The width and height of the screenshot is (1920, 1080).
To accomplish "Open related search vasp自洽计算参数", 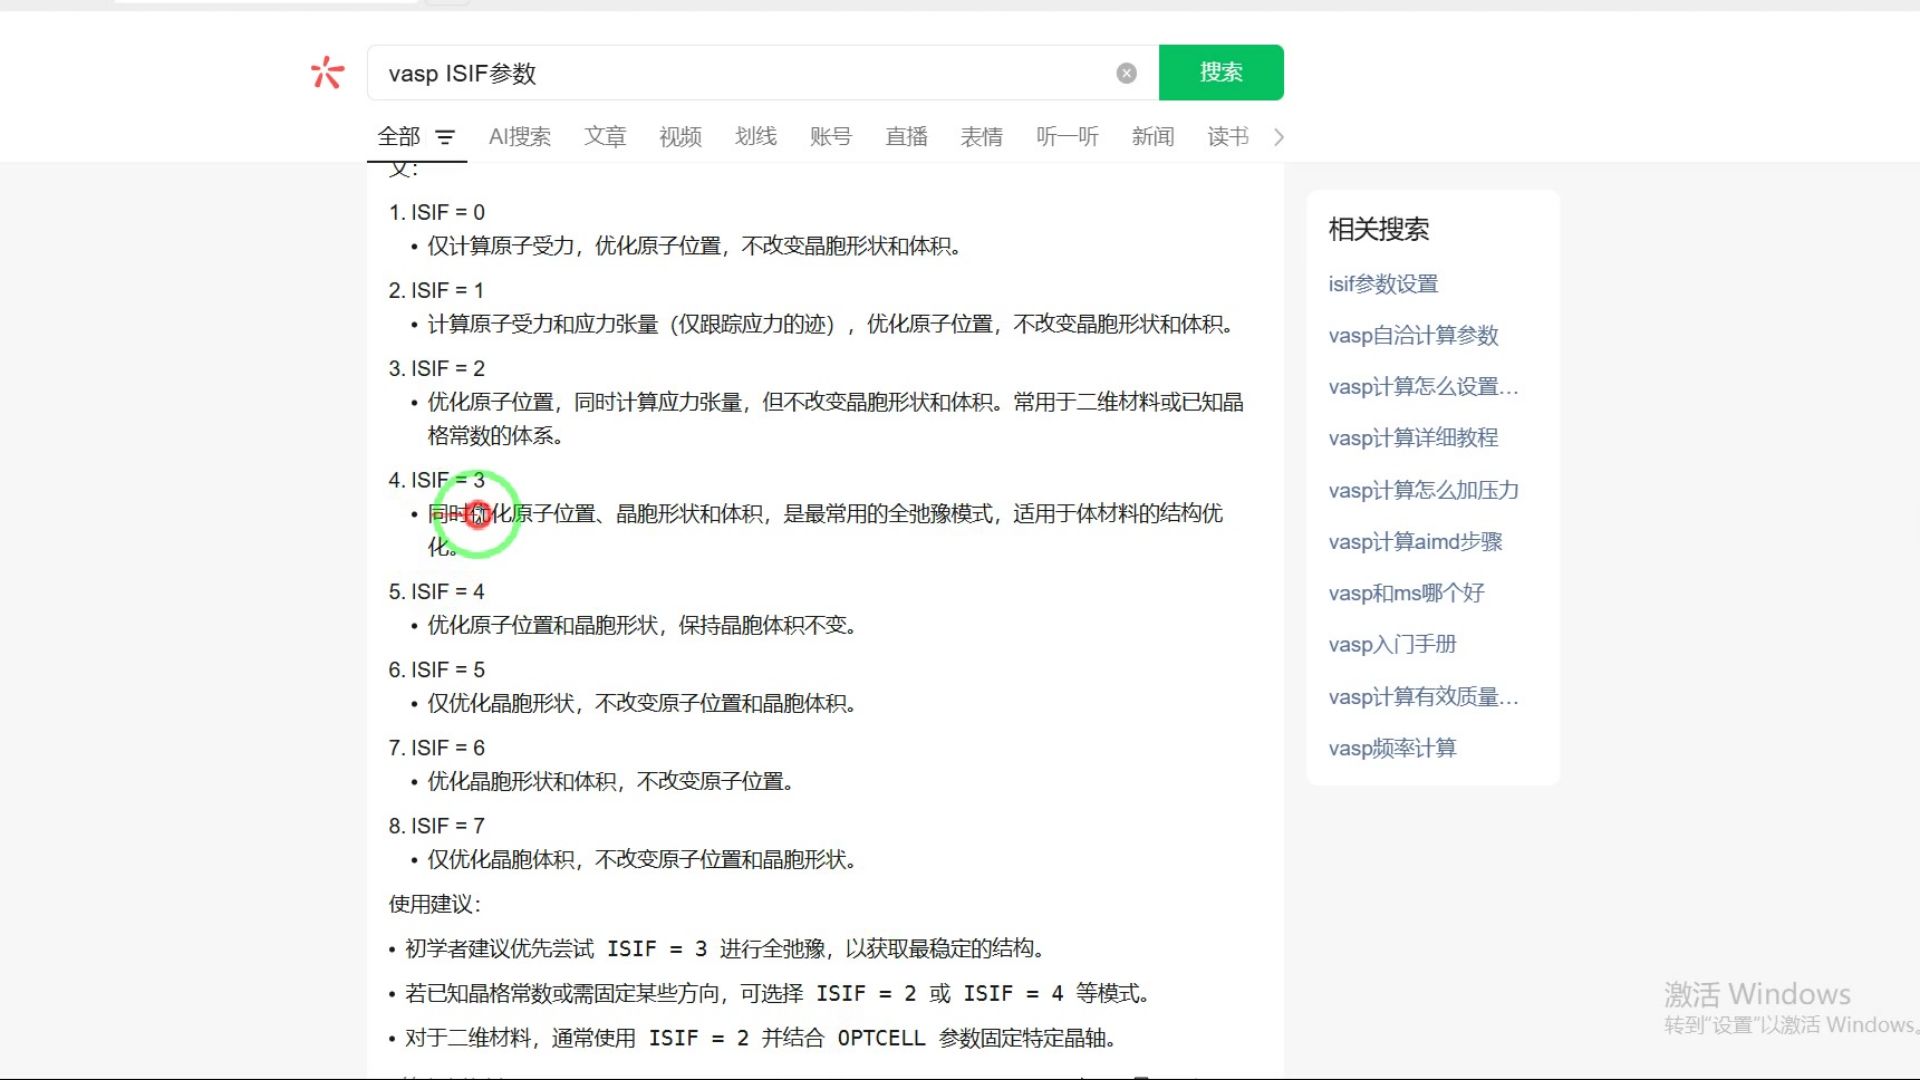I will 1413,335.
